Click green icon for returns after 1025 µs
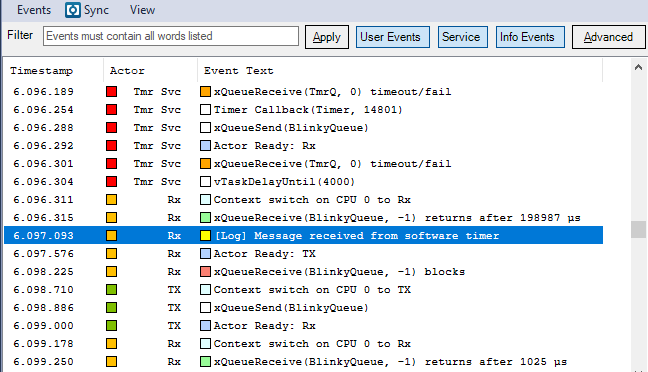Viewport: 648px width, 372px height. tap(205, 362)
